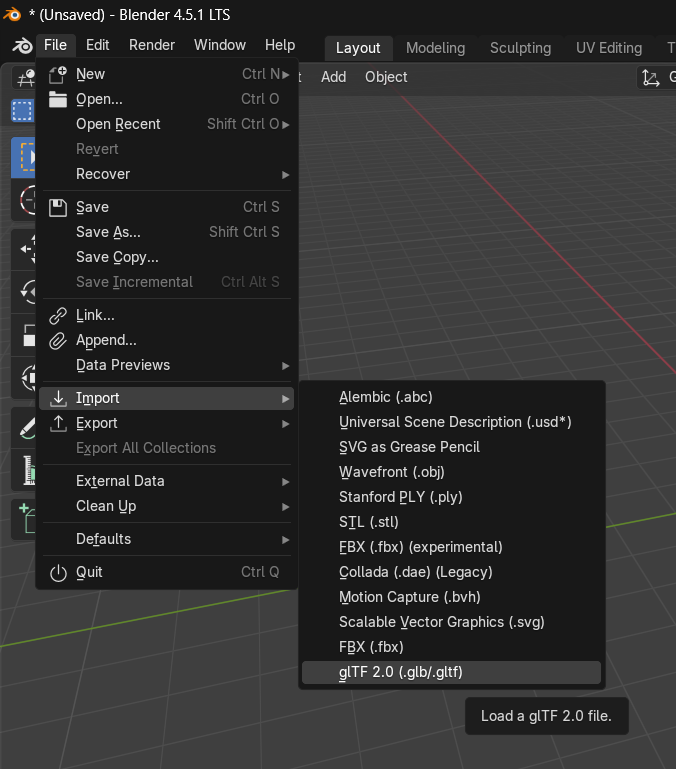Click the Save floppy disk icon
The height and width of the screenshot is (769, 676).
(x=58, y=207)
